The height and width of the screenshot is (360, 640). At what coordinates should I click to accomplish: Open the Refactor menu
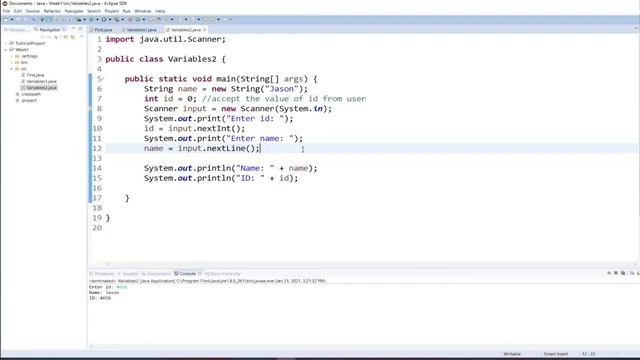coord(52,11)
